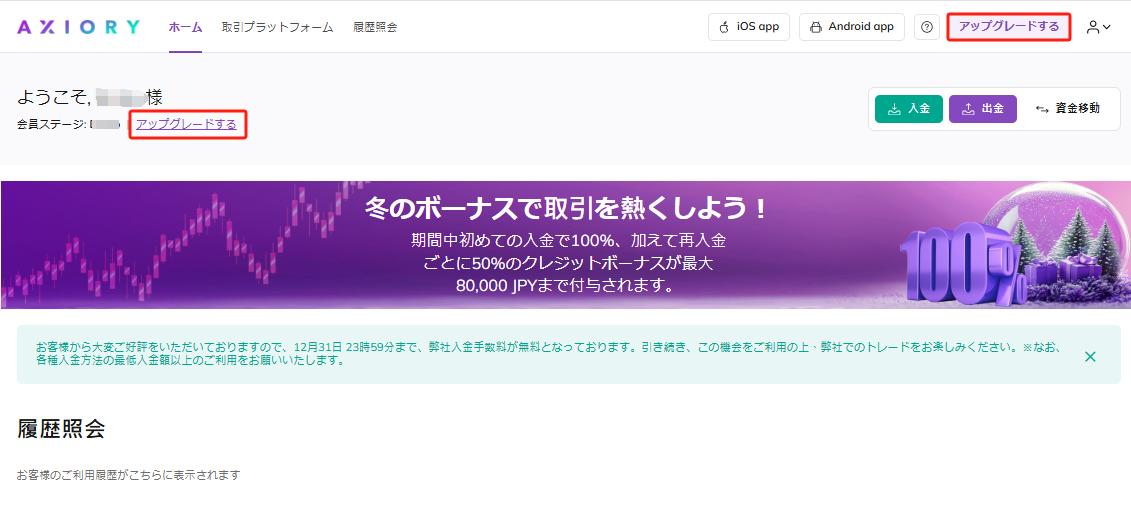Open help via the question mark icon
1131x513 pixels.
click(x=927, y=27)
